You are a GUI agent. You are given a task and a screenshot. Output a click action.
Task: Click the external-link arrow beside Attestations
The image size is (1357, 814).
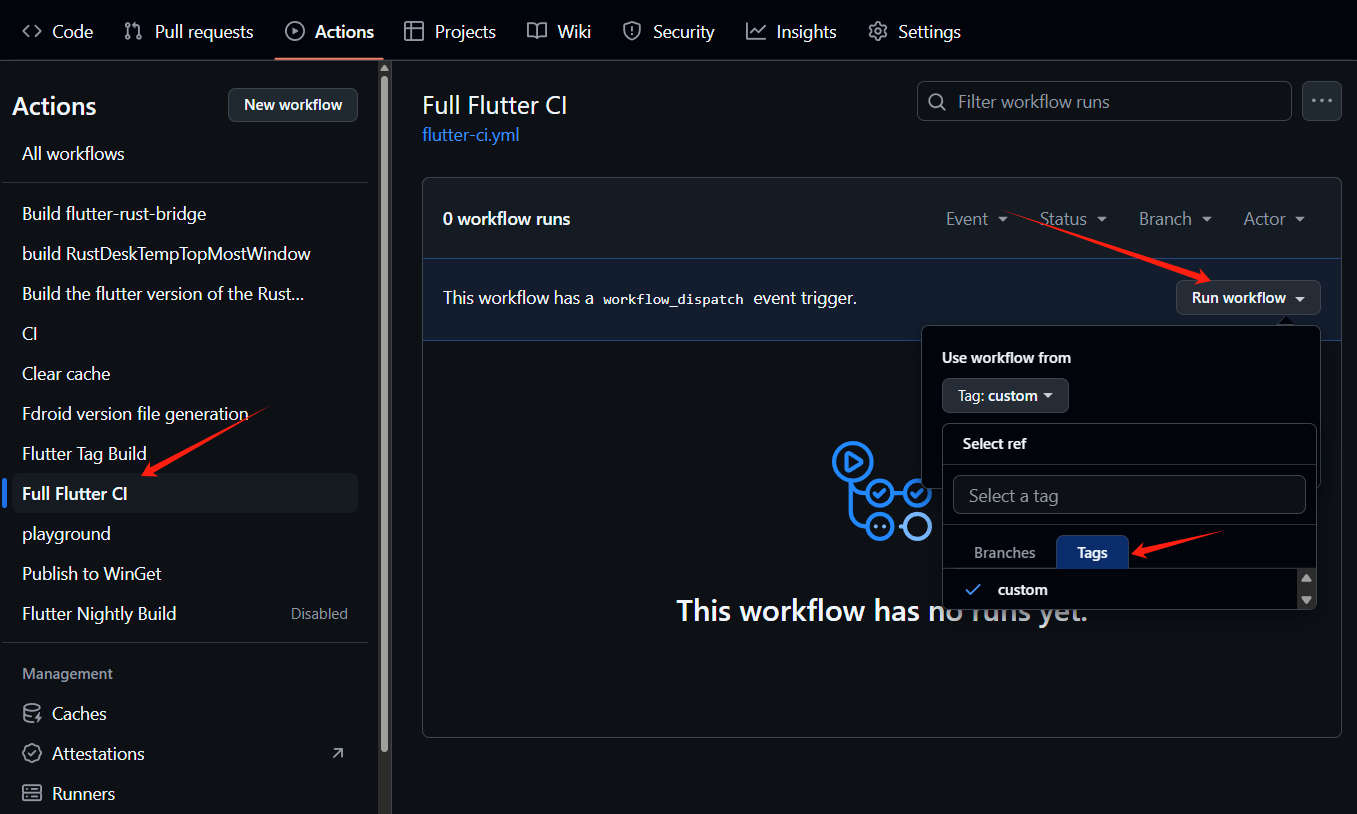(x=338, y=753)
